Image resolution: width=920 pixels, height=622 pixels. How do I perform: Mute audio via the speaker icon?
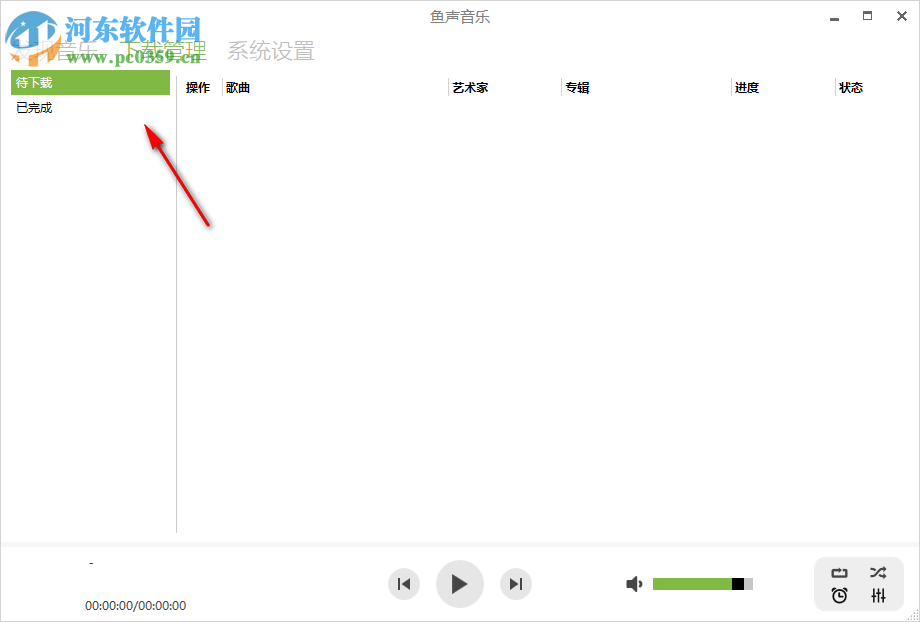click(634, 584)
